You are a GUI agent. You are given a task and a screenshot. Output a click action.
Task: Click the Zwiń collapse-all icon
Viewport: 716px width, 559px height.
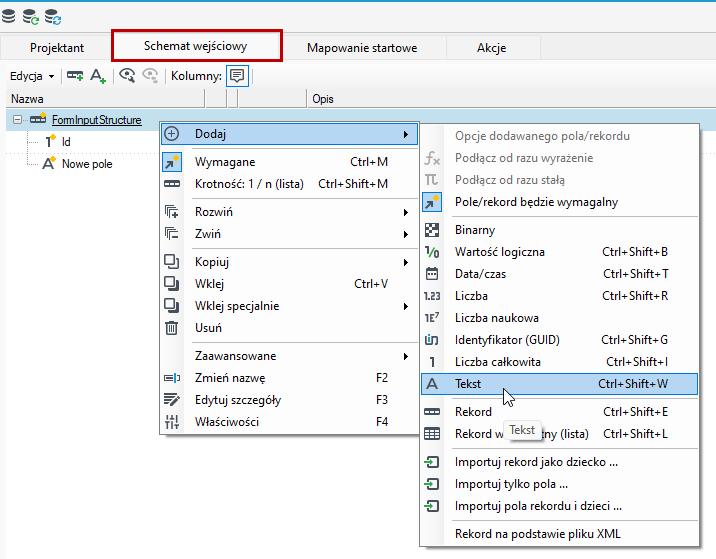[172, 234]
